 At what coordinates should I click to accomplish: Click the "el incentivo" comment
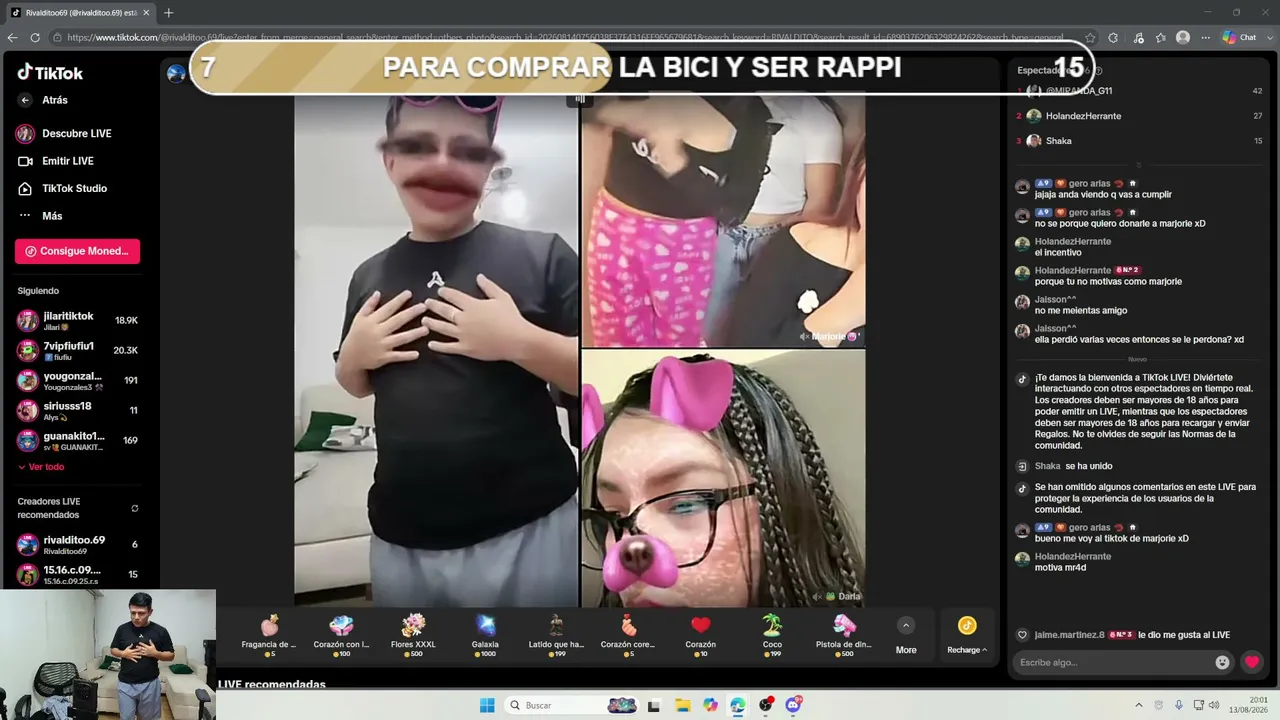tap(1060, 253)
